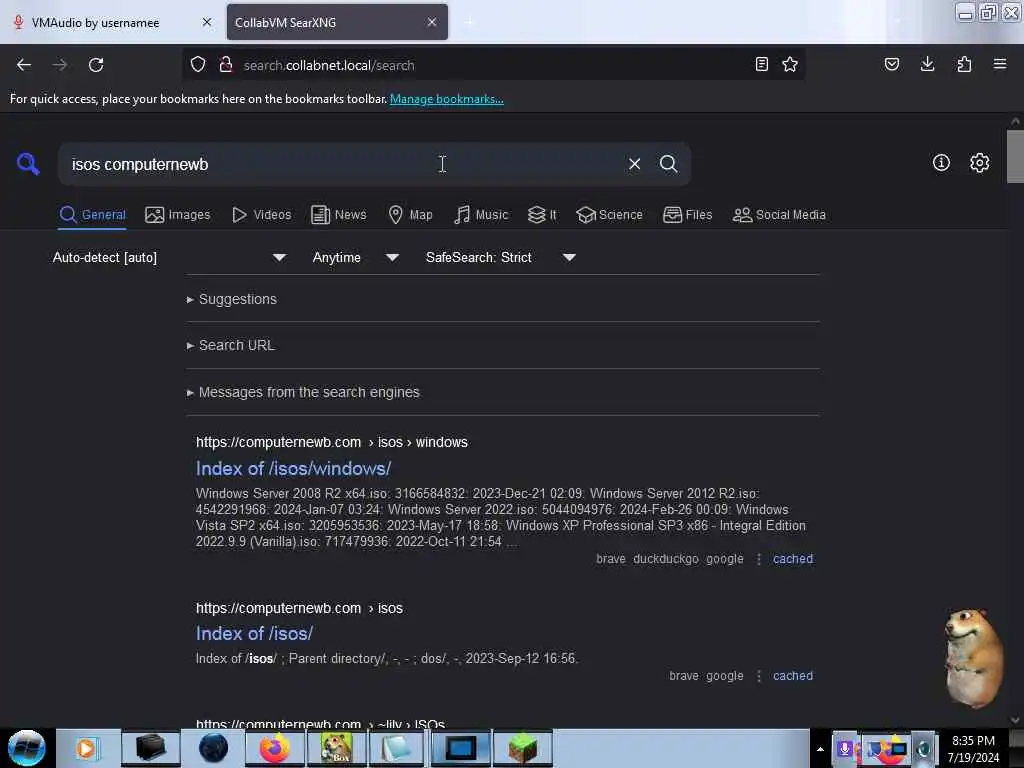
Task: Click the page vertical scrollbar thumb
Action: [1015, 157]
